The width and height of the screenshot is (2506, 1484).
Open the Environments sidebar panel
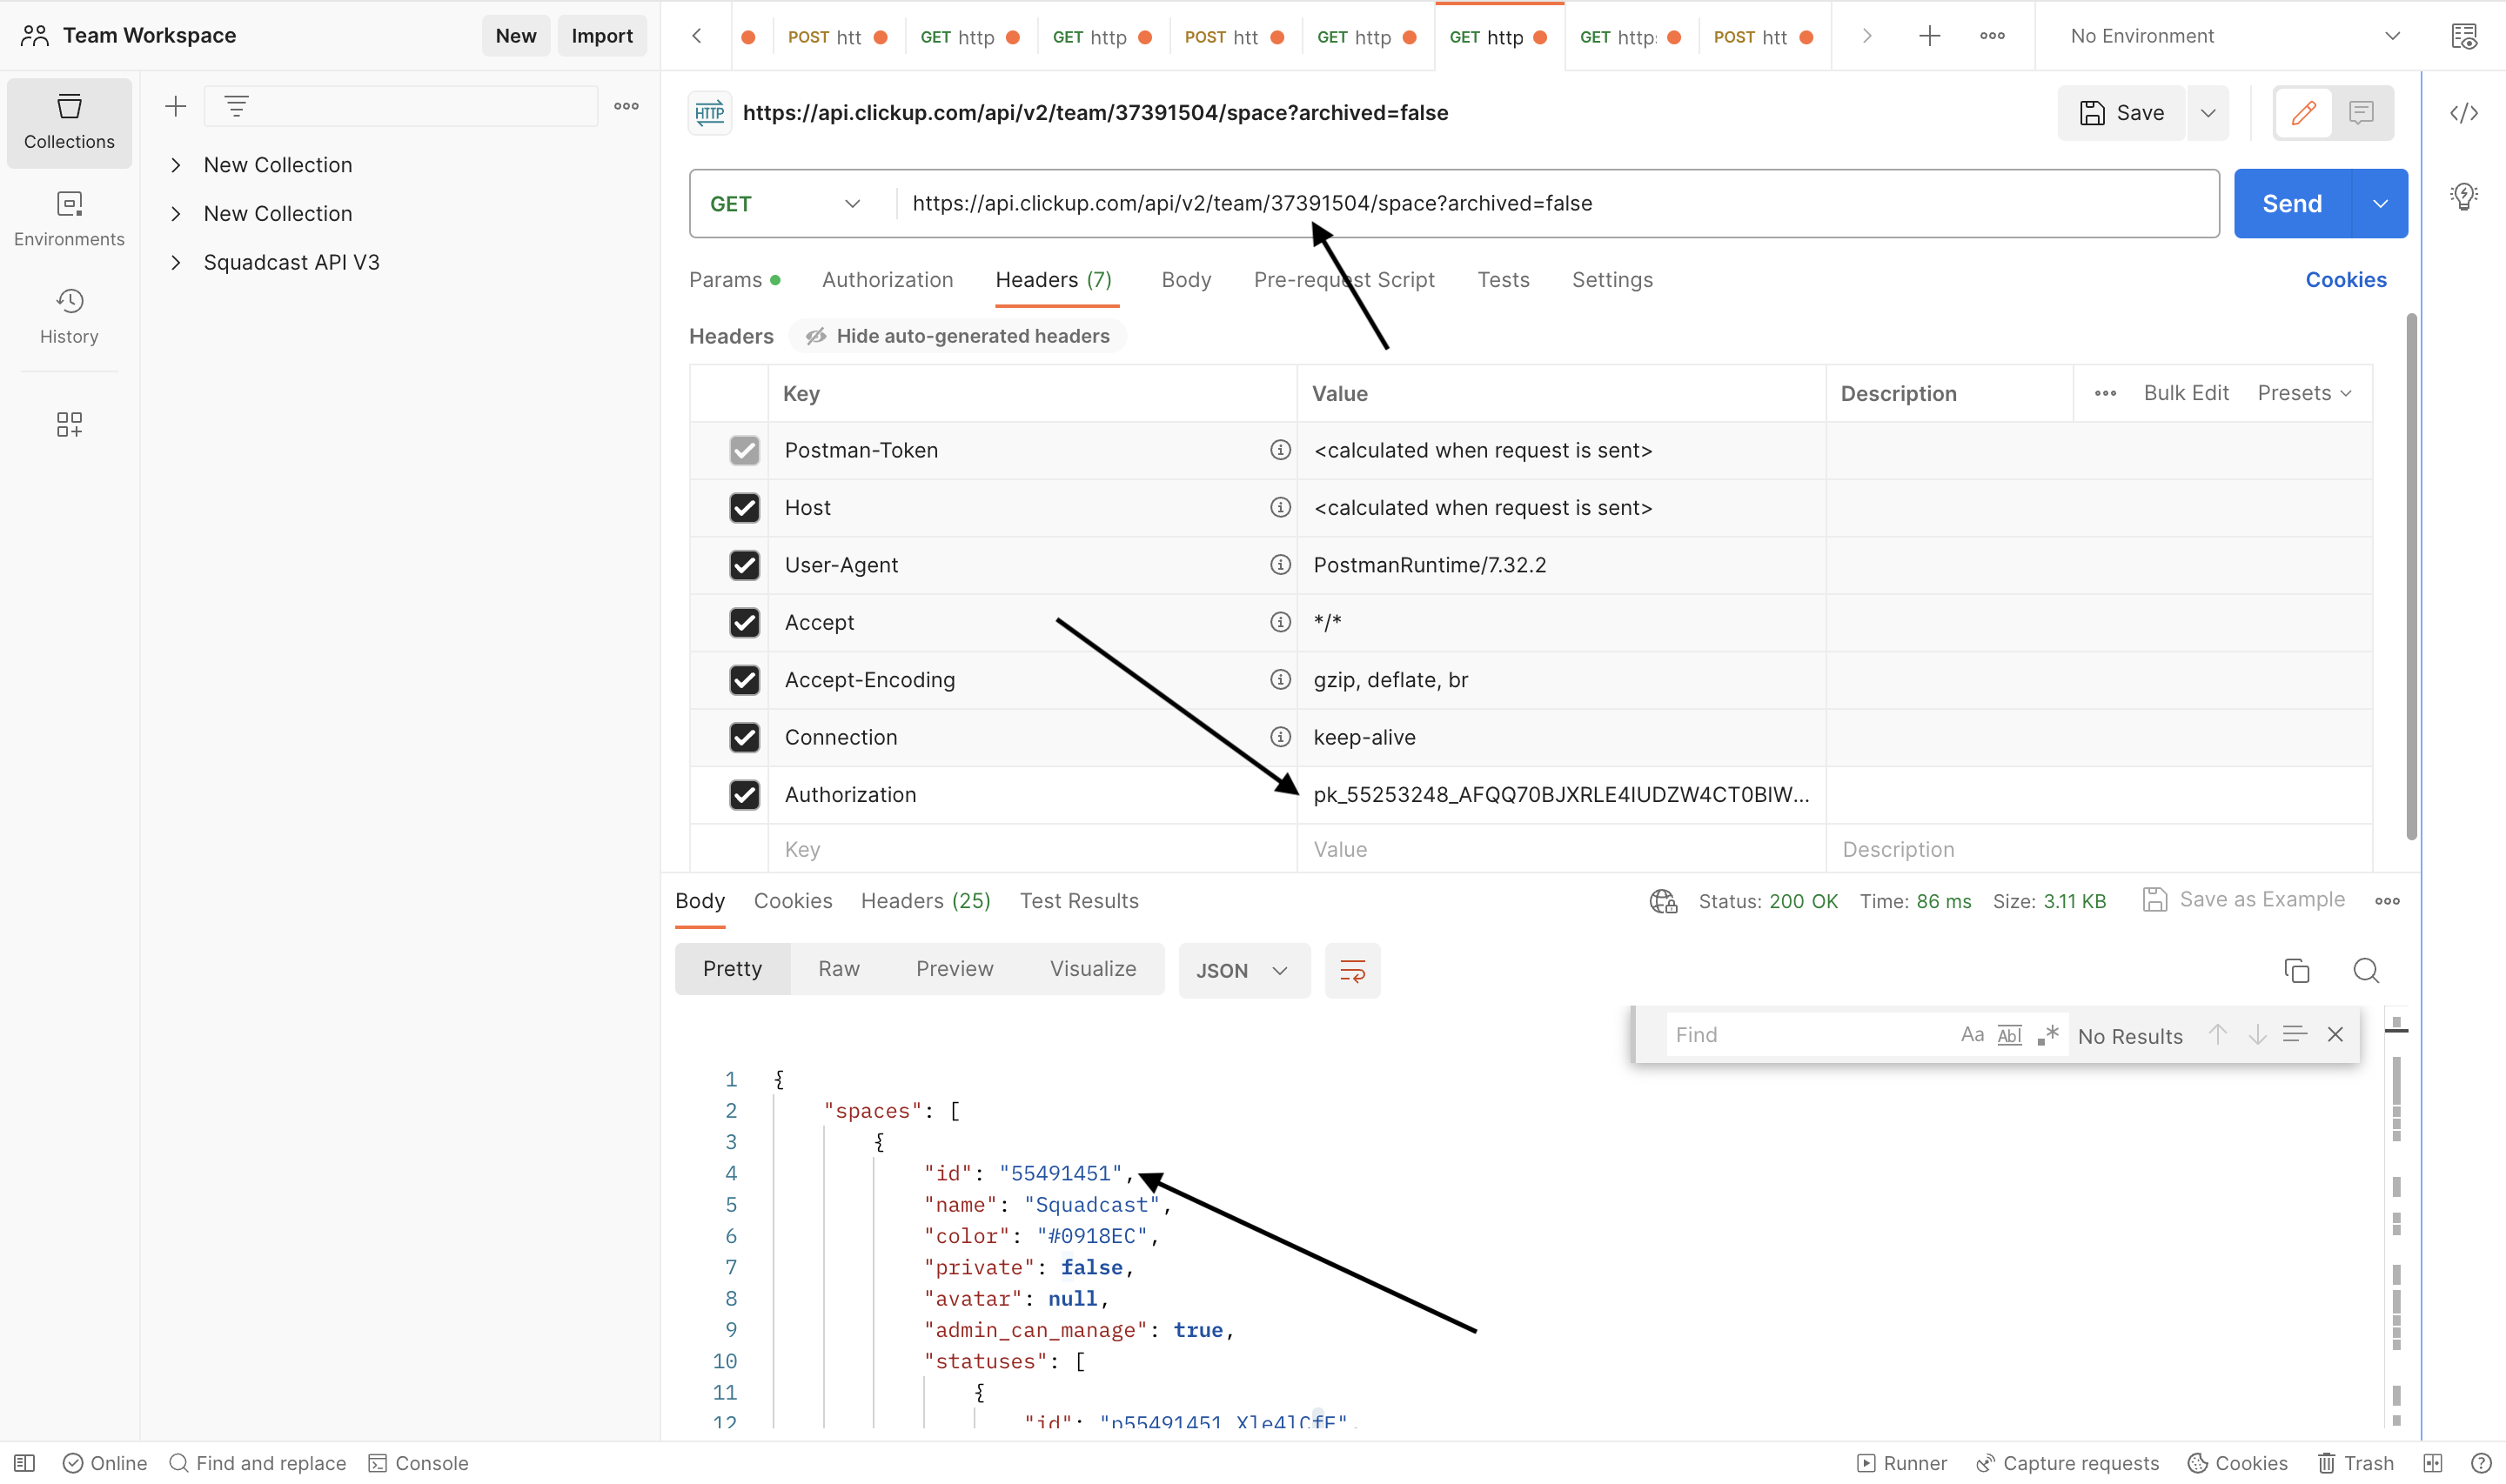coord(69,218)
